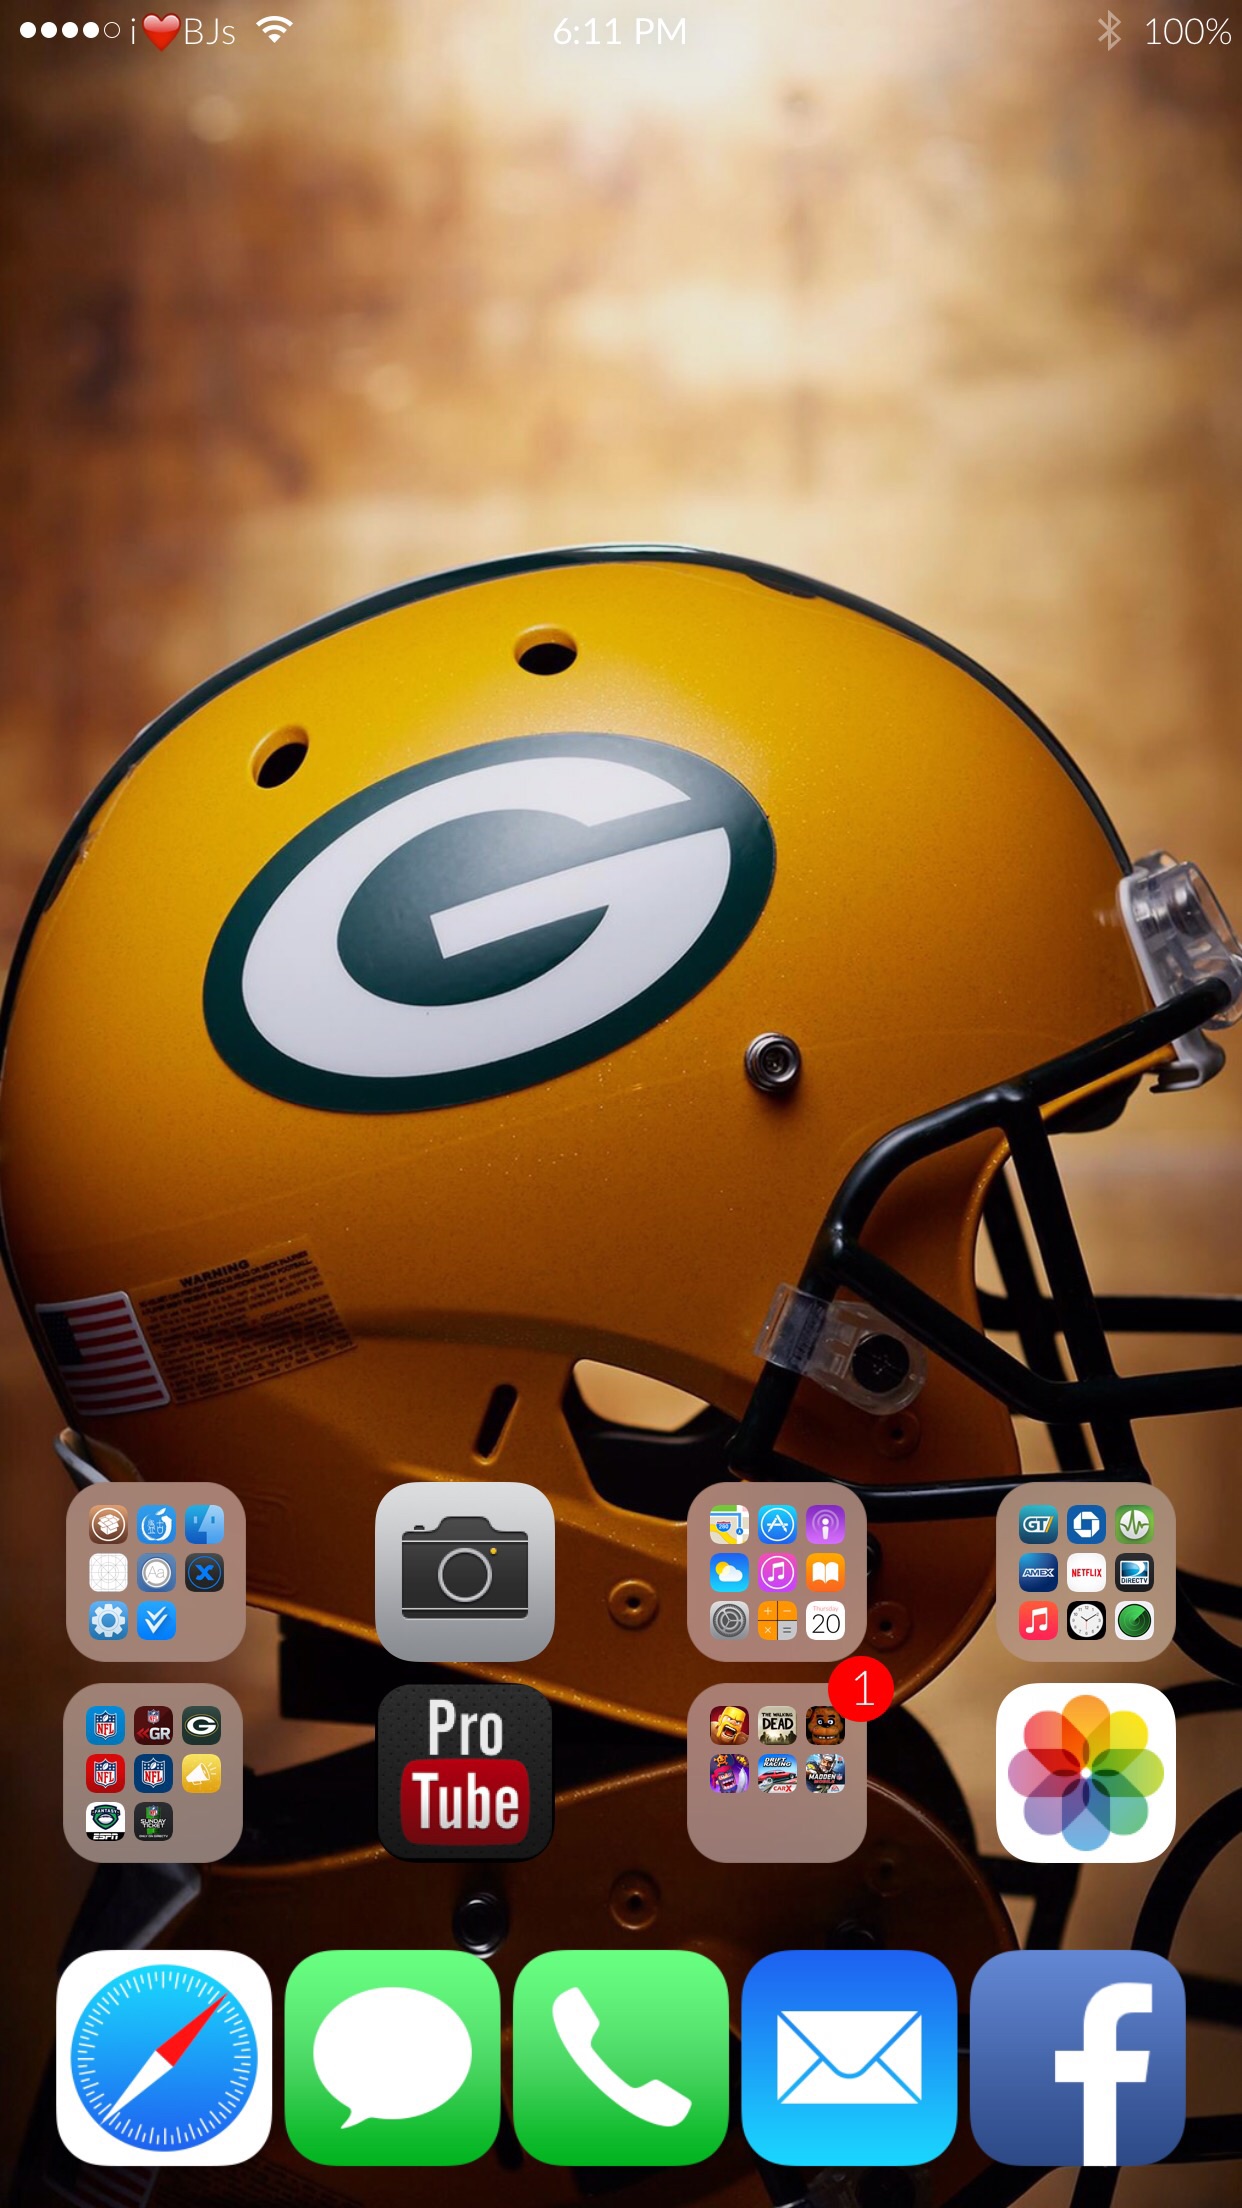Tap the Bluetooth icon in the status bar
The image size is (1242, 2208).
pyautogui.click(x=1109, y=31)
